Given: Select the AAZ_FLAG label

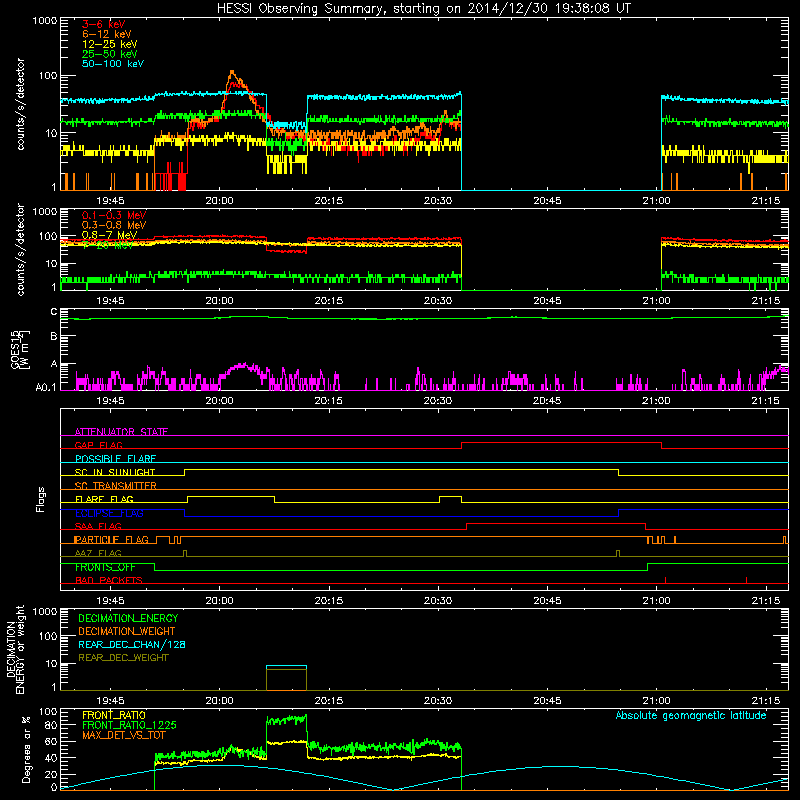Looking at the screenshot, I should (98, 553).
